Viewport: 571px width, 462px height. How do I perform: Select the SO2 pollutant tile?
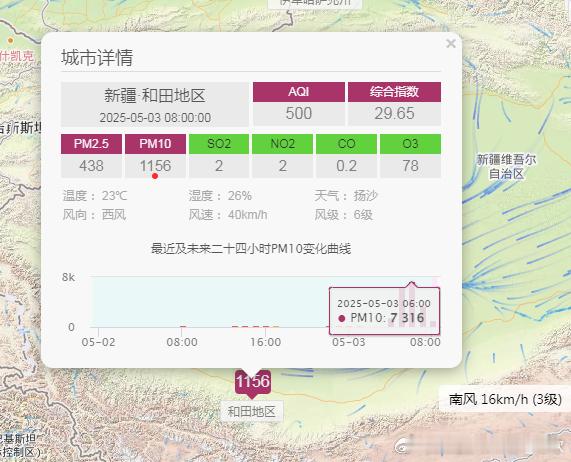pos(219,144)
